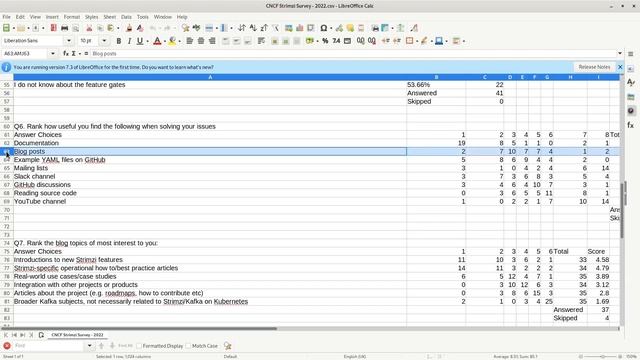Click the vertical scrollbar thumb

(x=622, y=210)
